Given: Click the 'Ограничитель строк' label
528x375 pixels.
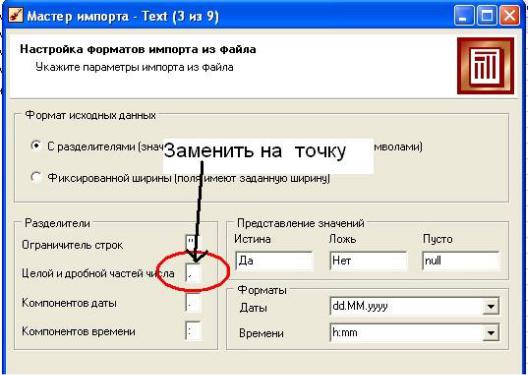Looking at the screenshot, I should click(x=72, y=245).
